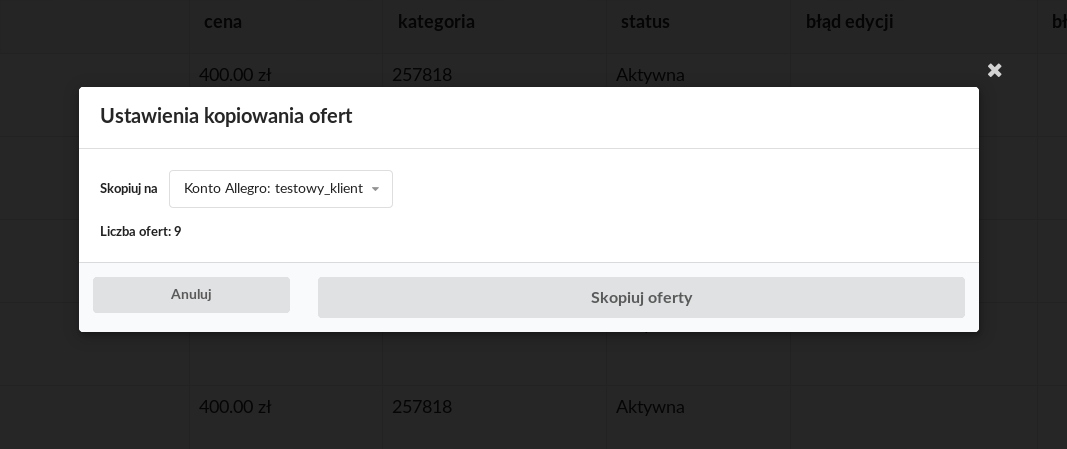
Task: Click the 'Konto Allegro: testowy_klient' account text
Action: (x=272, y=189)
